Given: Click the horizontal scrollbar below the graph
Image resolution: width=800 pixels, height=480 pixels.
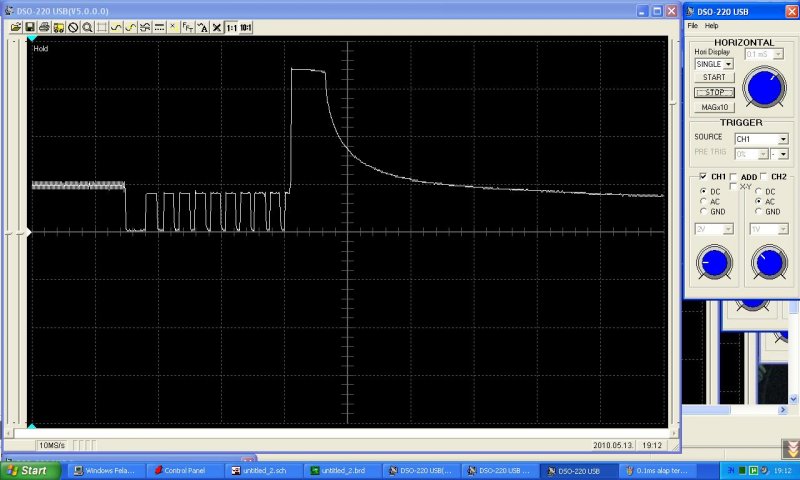Looking at the screenshot, I should (x=342, y=433).
